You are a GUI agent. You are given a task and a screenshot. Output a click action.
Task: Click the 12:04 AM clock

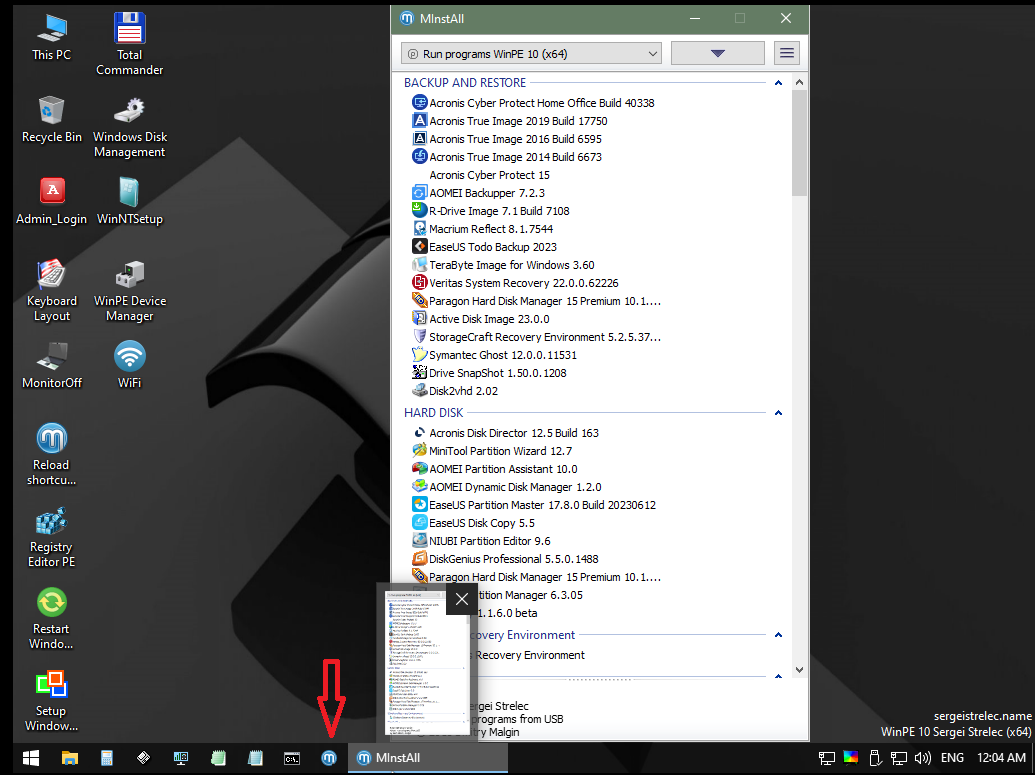pos(1001,758)
